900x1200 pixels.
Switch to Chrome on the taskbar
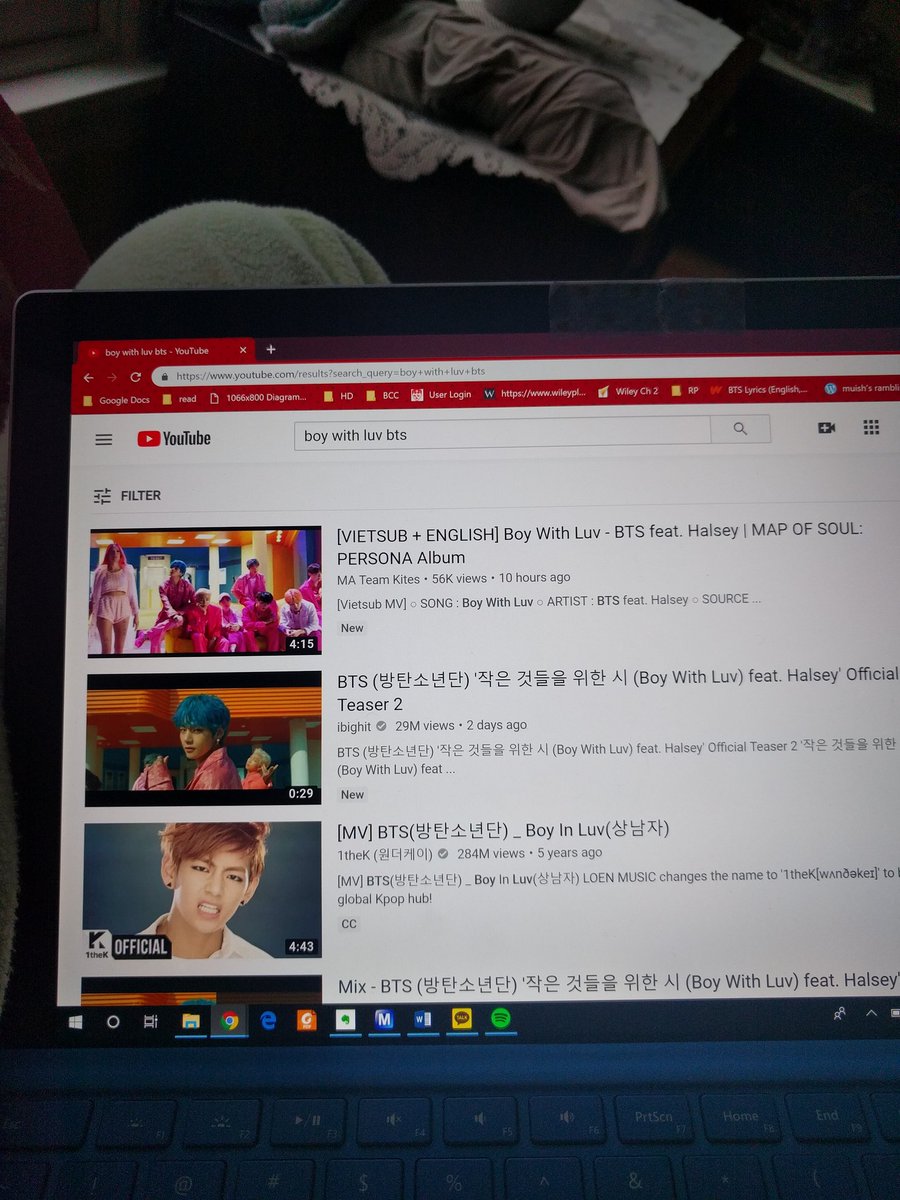point(230,1021)
